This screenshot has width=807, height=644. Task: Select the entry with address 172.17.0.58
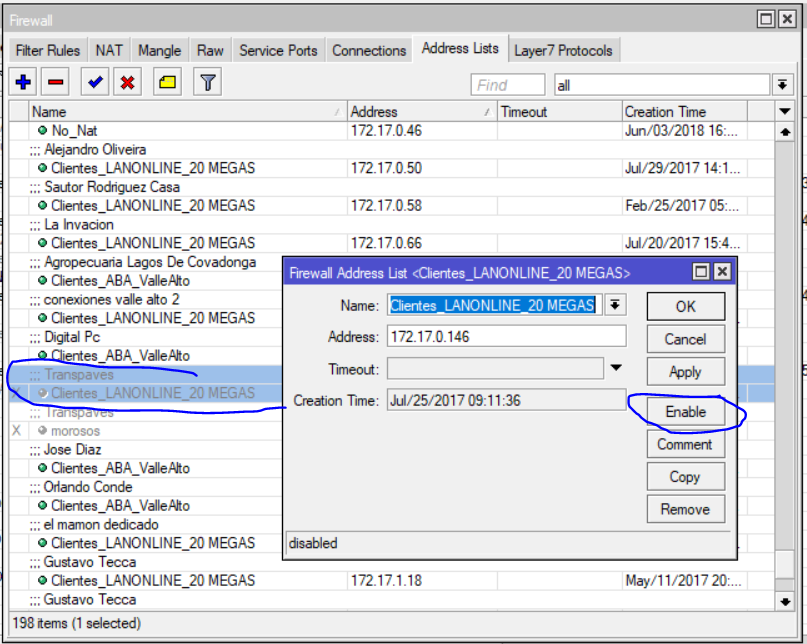tap(391, 206)
